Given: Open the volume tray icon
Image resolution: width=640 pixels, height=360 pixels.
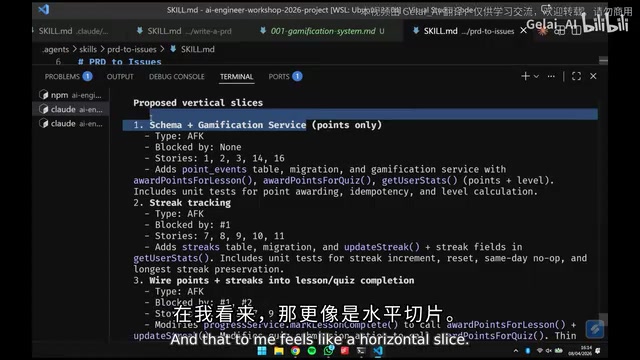Looking at the screenshot, I should 549,351.
